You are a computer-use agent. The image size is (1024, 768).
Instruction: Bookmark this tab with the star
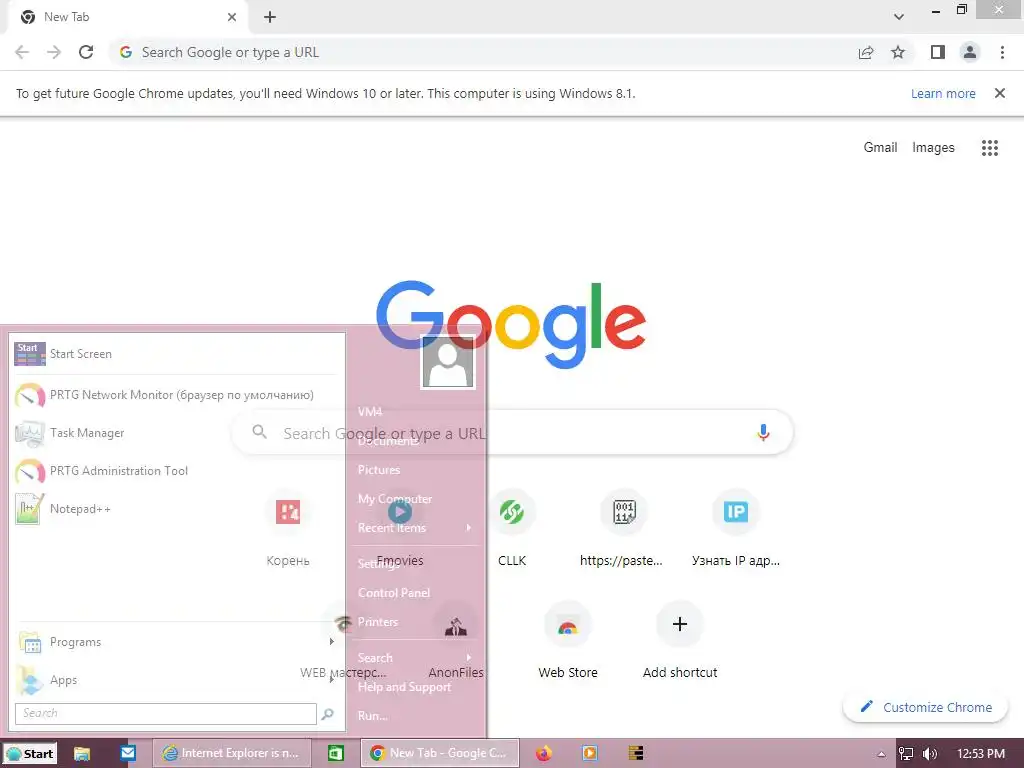pyautogui.click(x=898, y=52)
